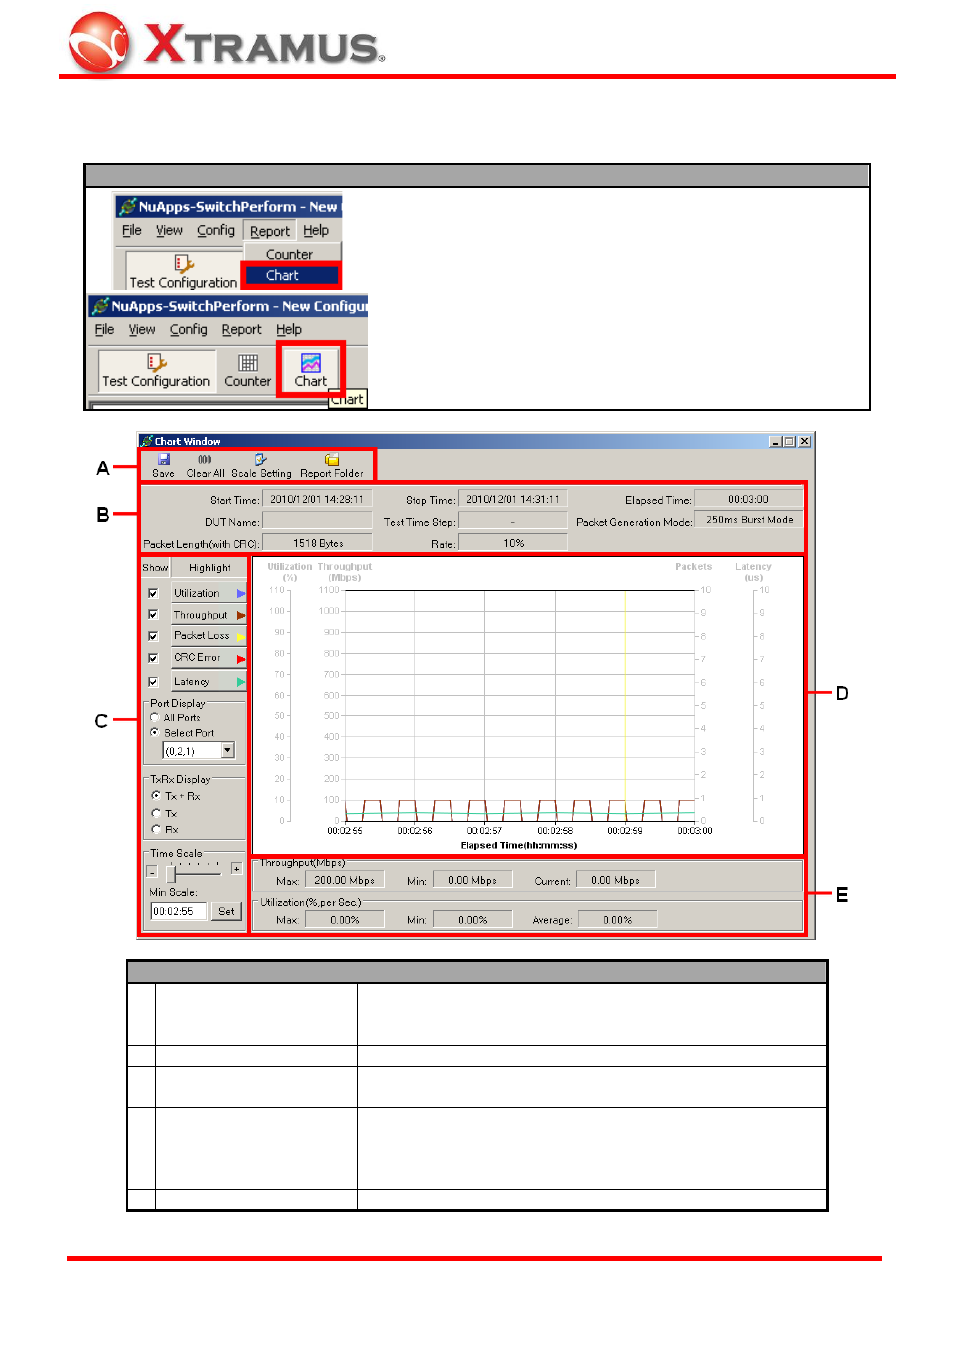Image resolution: width=954 pixels, height=1350 pixels.
Task: Open Report menu in New Configu window
Action: pyautogui.click(x=241, y=329)
